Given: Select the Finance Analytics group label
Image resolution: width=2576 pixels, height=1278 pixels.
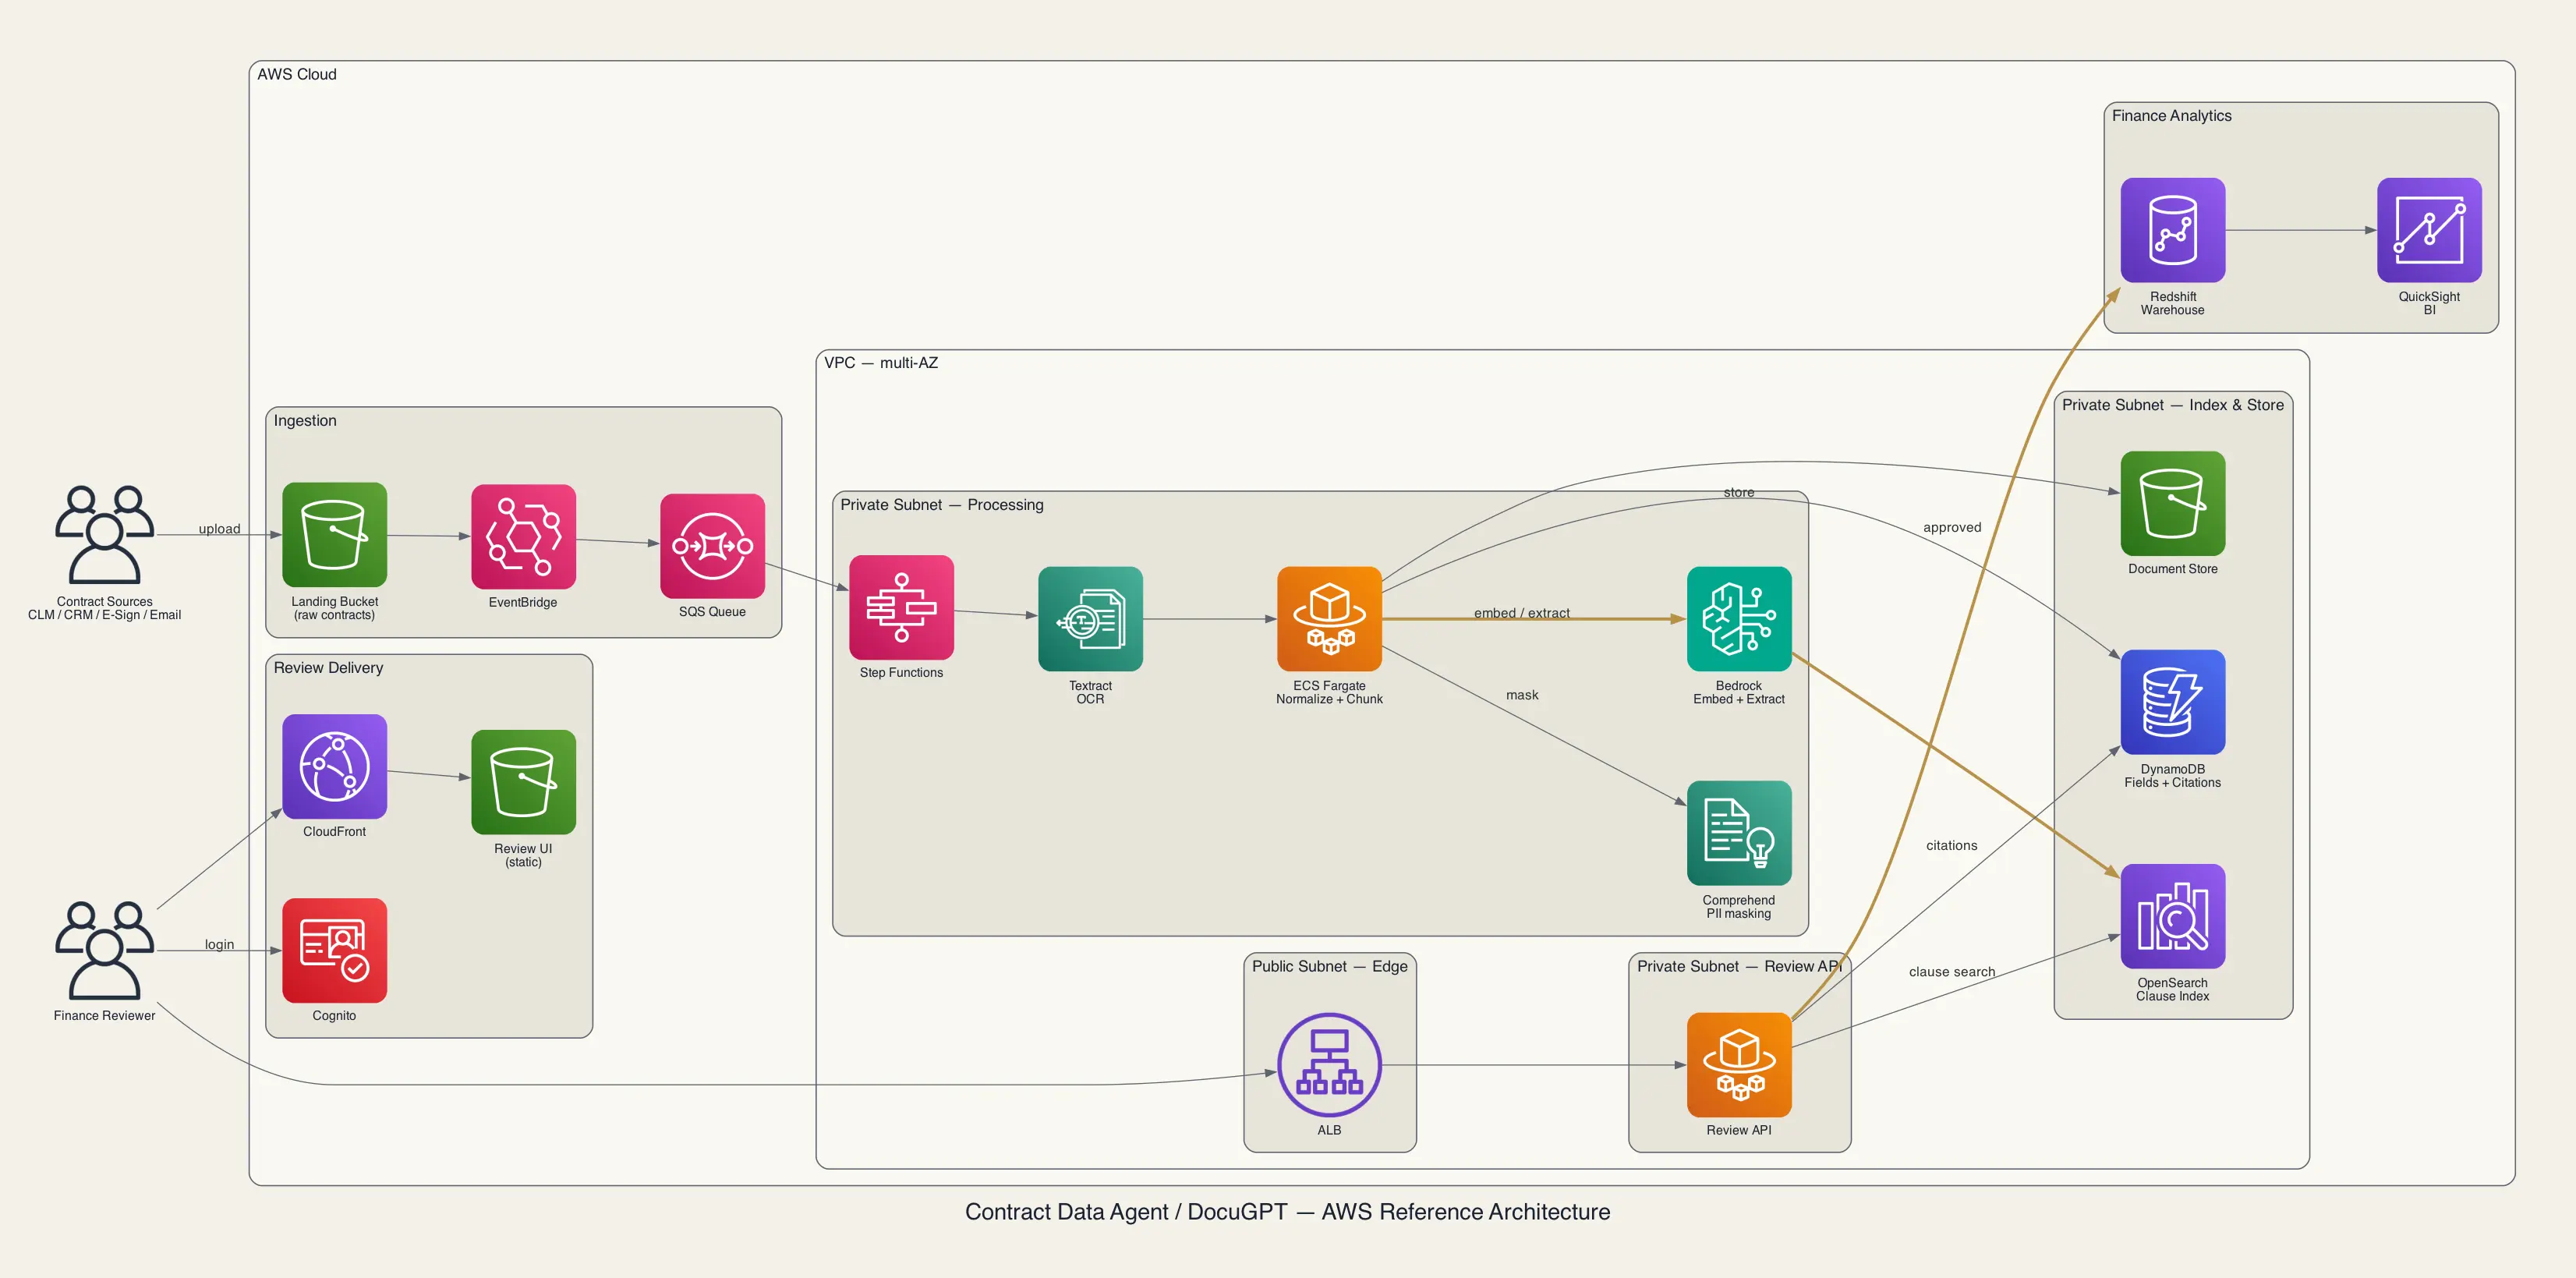Looking at the screenshot, I should pyautogui.click(x=2171, y=116).
